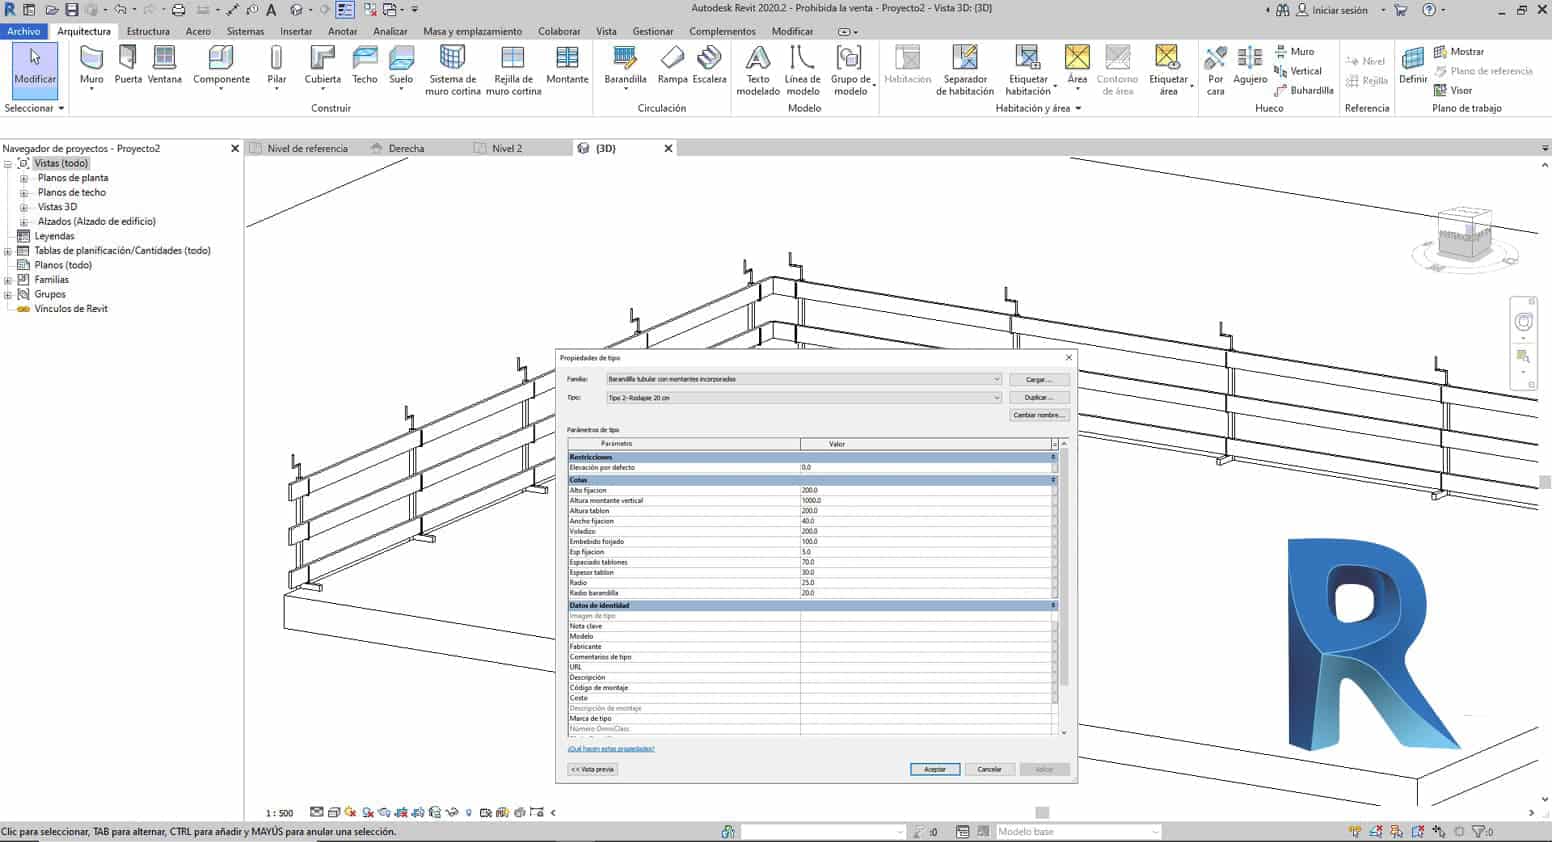This screenshot has width=1552, height=842.
Task: Select the Rampa tool
Action: point(672,65)
